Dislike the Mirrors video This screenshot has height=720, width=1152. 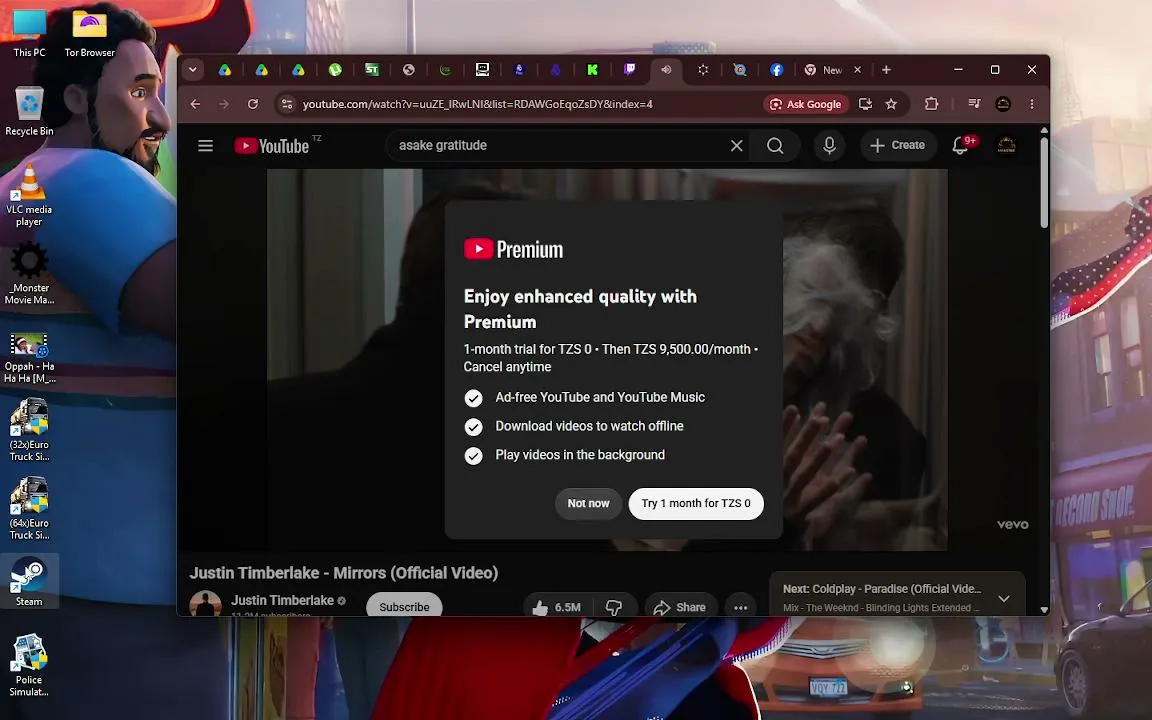(614, 607)
